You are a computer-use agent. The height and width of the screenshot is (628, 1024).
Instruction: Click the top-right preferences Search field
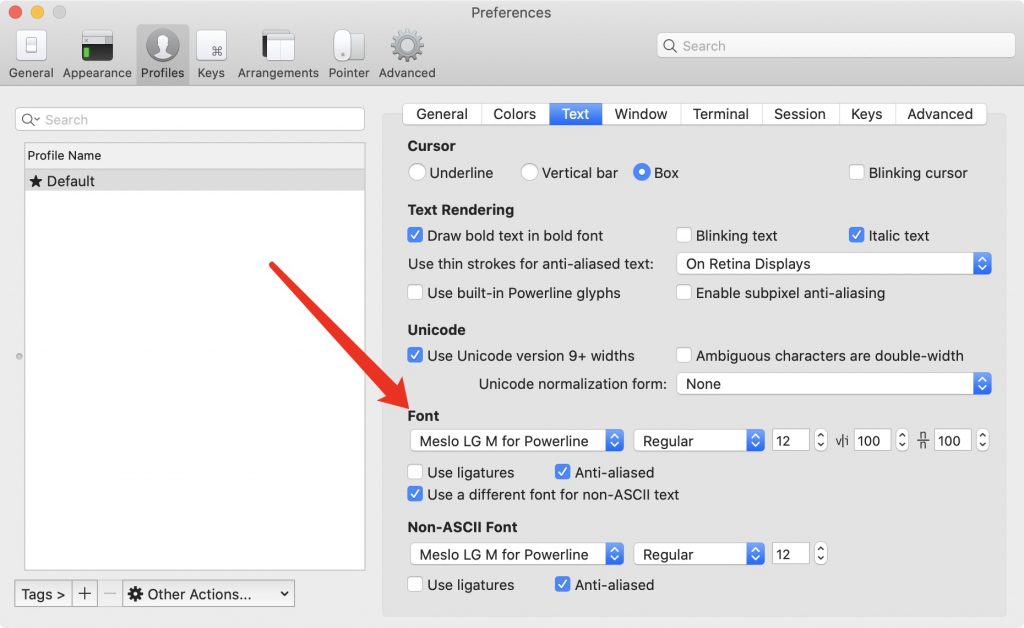(x=836, y=46)
